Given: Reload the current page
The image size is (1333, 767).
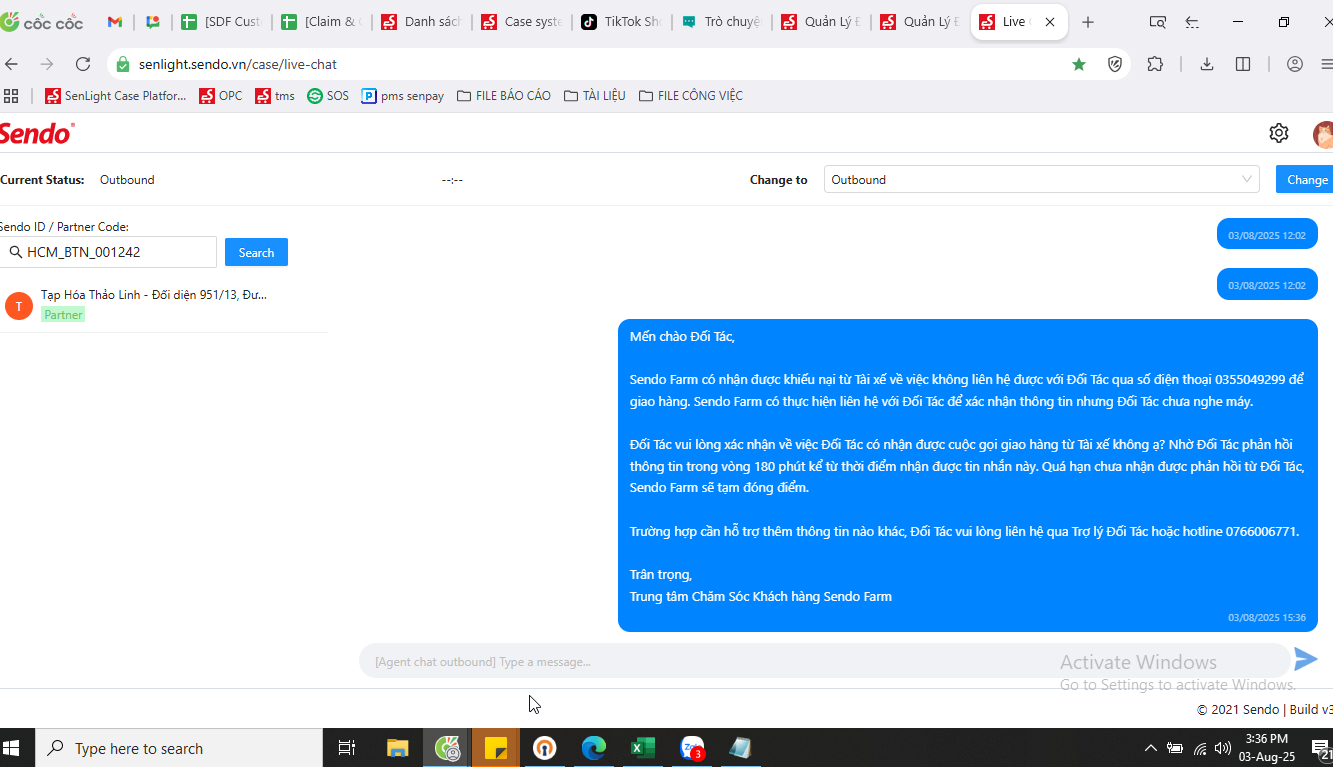Looking at the screenshot, I should 83,64.
